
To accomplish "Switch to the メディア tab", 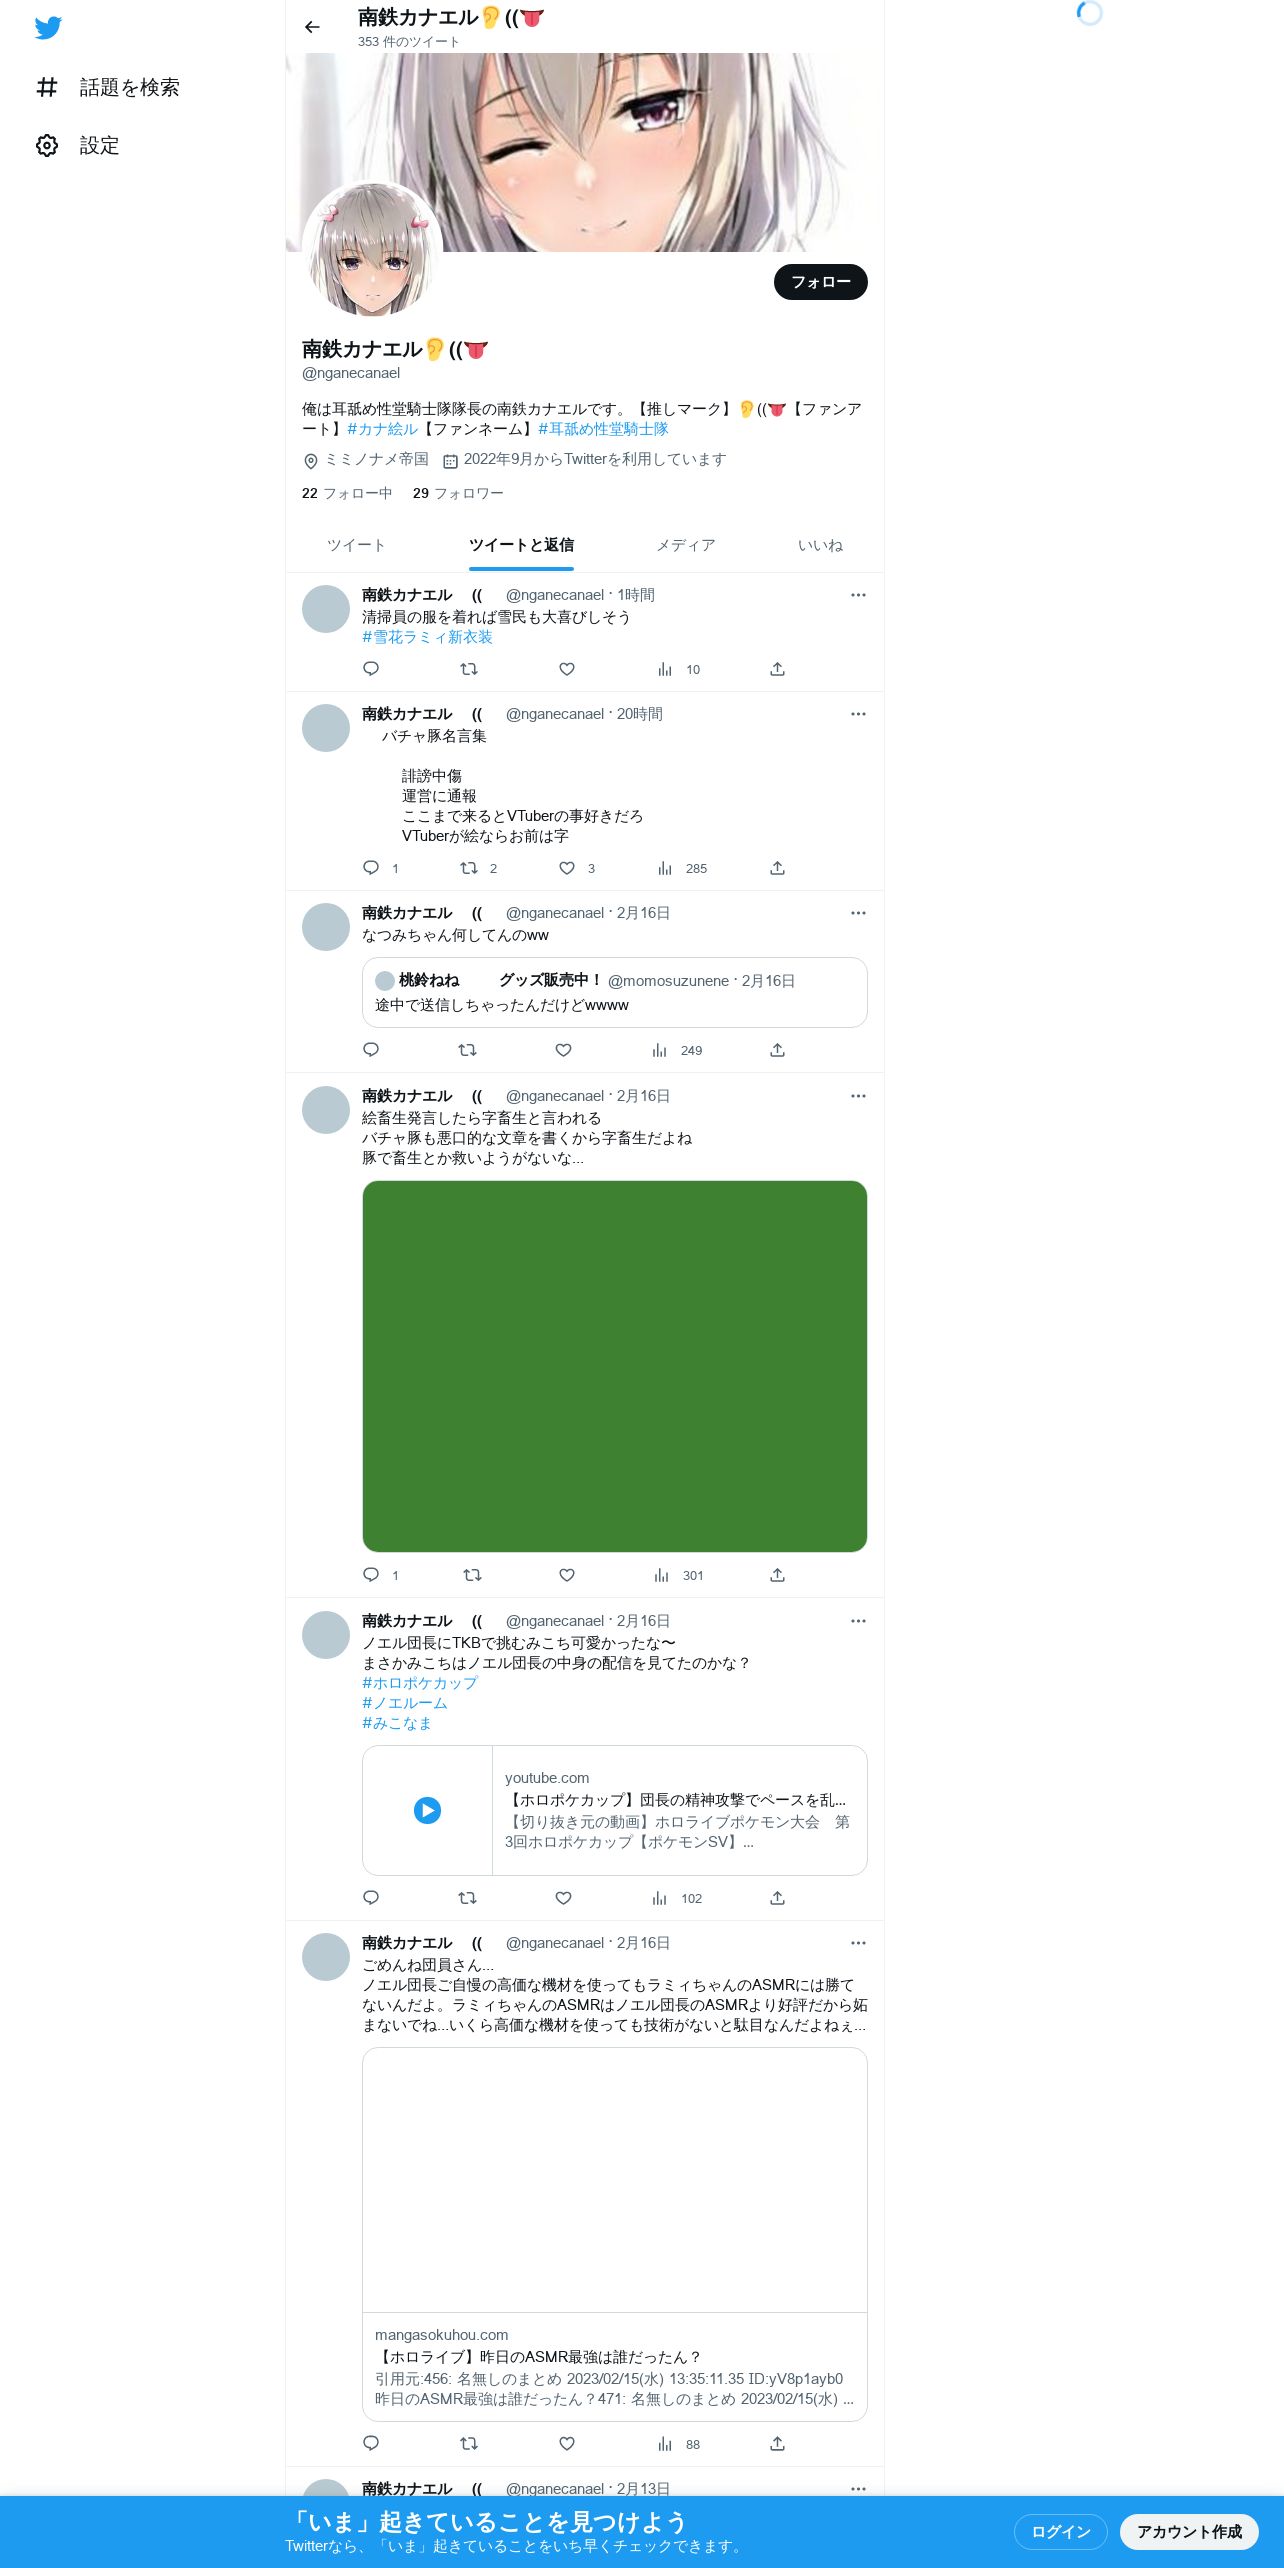I will [686, 545].
